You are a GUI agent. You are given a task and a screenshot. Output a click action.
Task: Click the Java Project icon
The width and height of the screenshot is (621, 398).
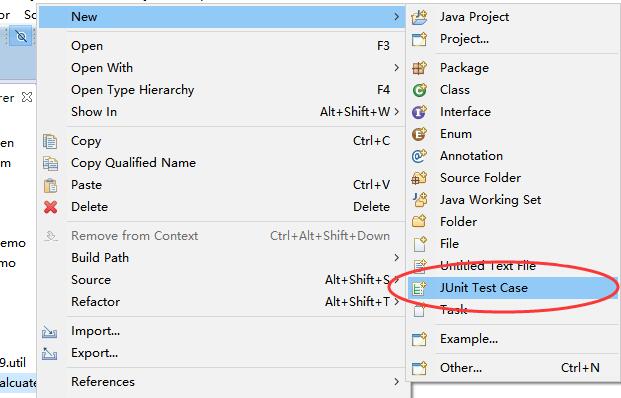tap(419, 17)
